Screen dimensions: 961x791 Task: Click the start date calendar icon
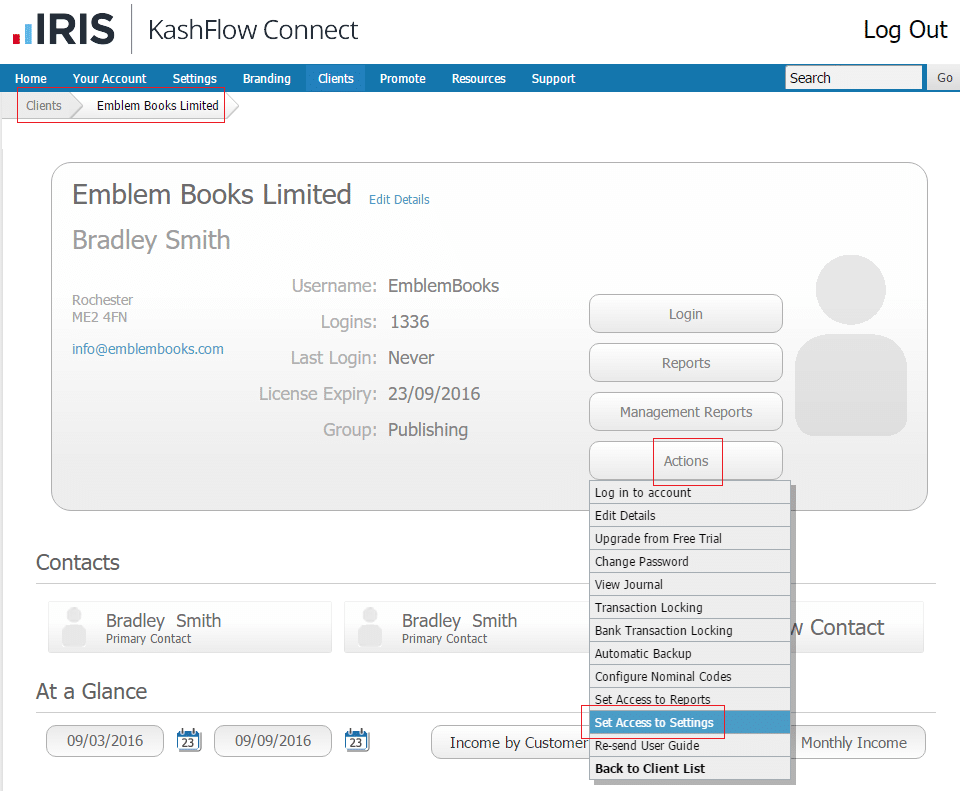pyautogui.click(x=189, y=741)
